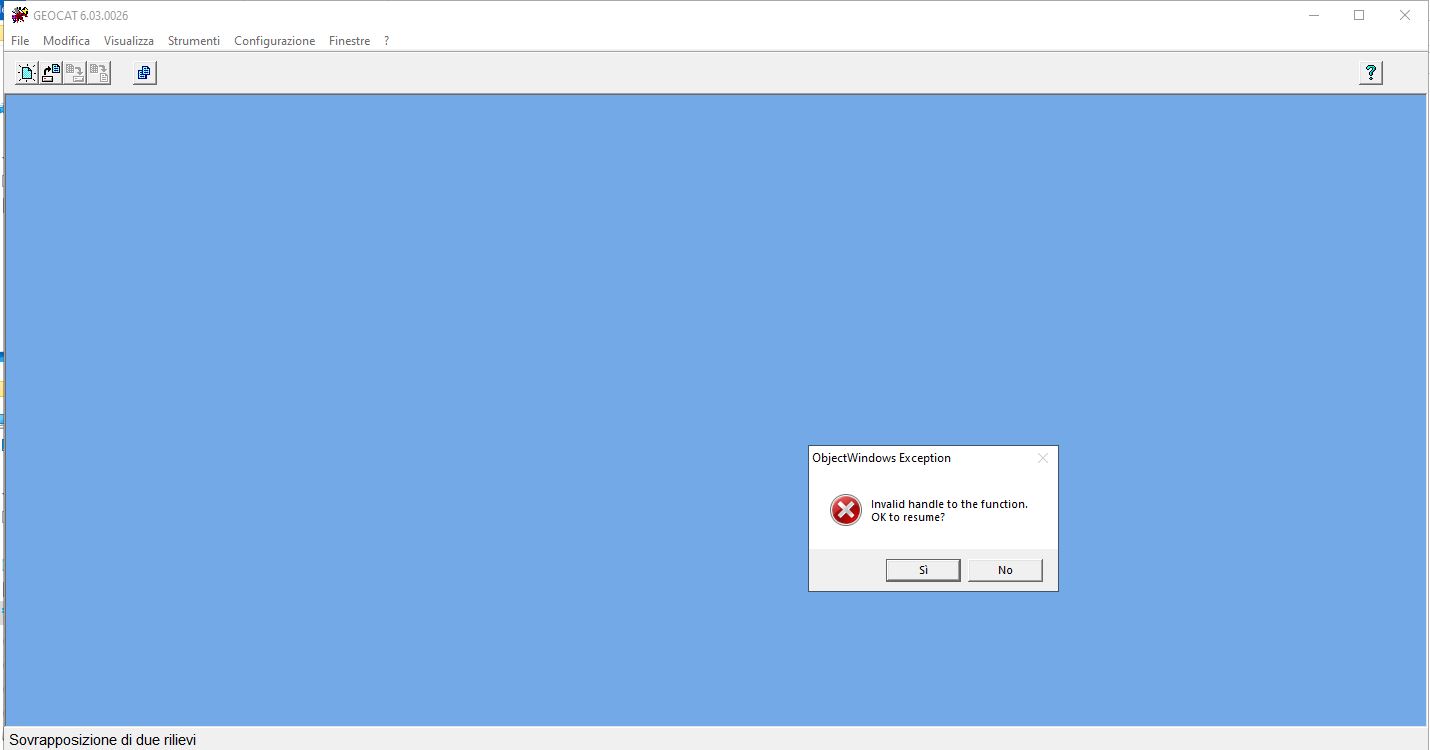Close the ObjectWindows Exception dialog
This screenshot has width=1430, height=750.
(x=1043, y=458)
